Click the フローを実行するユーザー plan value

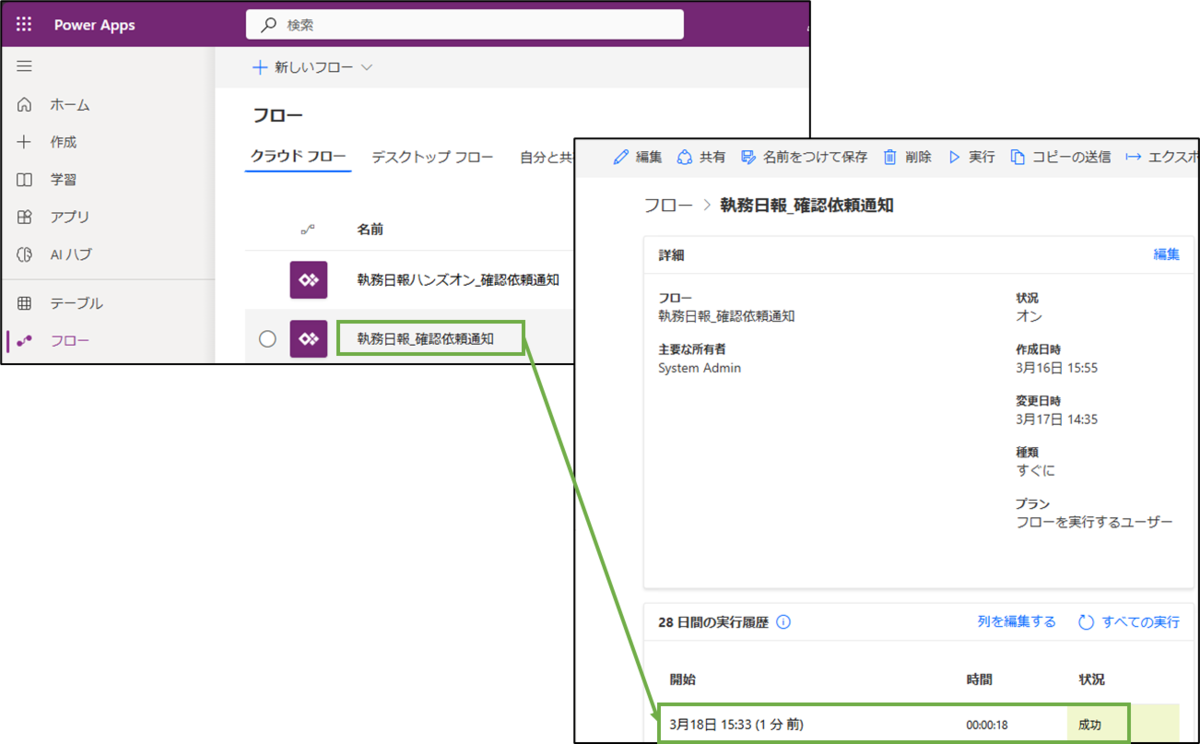click(1094, 522)
